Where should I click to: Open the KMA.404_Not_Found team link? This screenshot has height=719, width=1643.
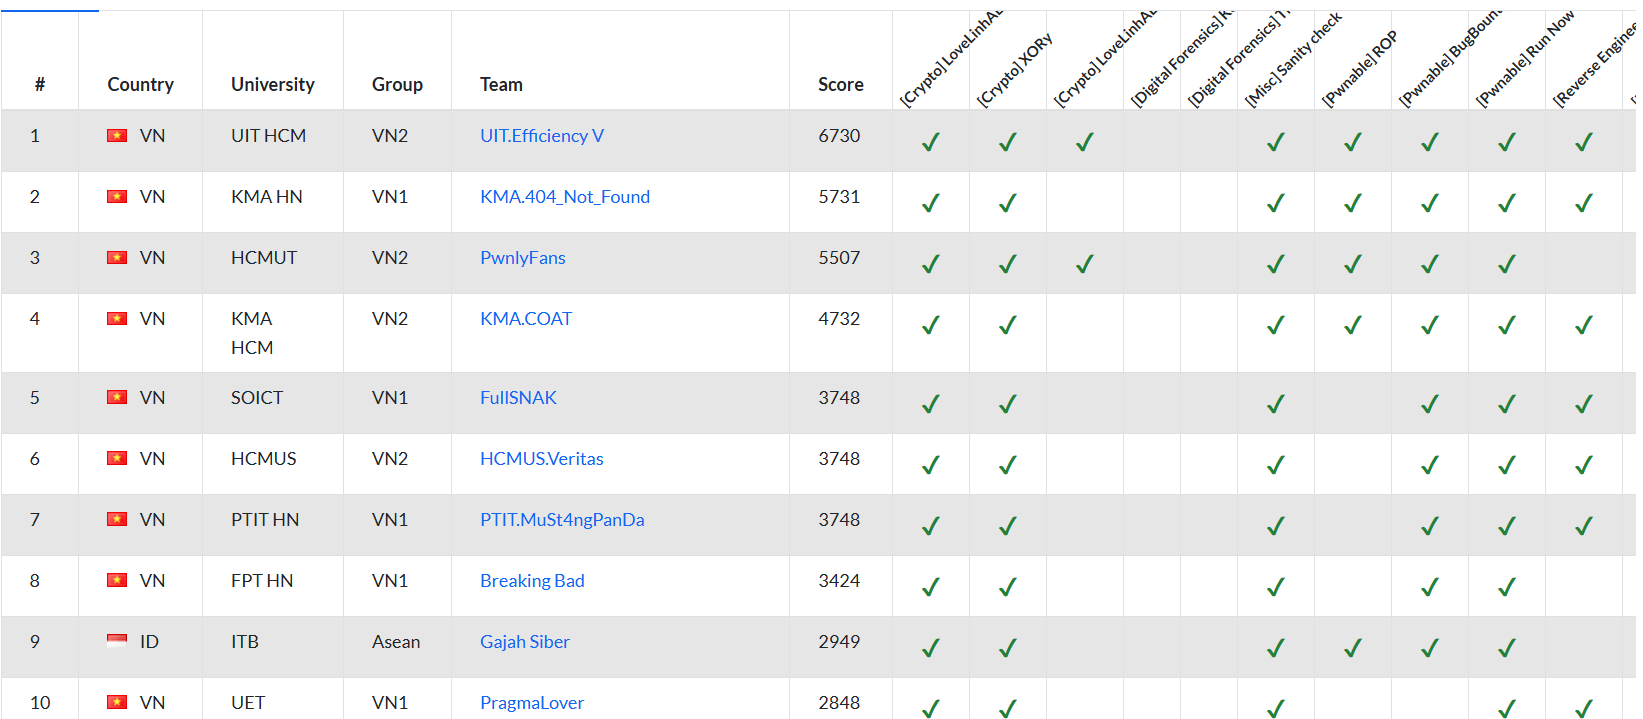564,197
